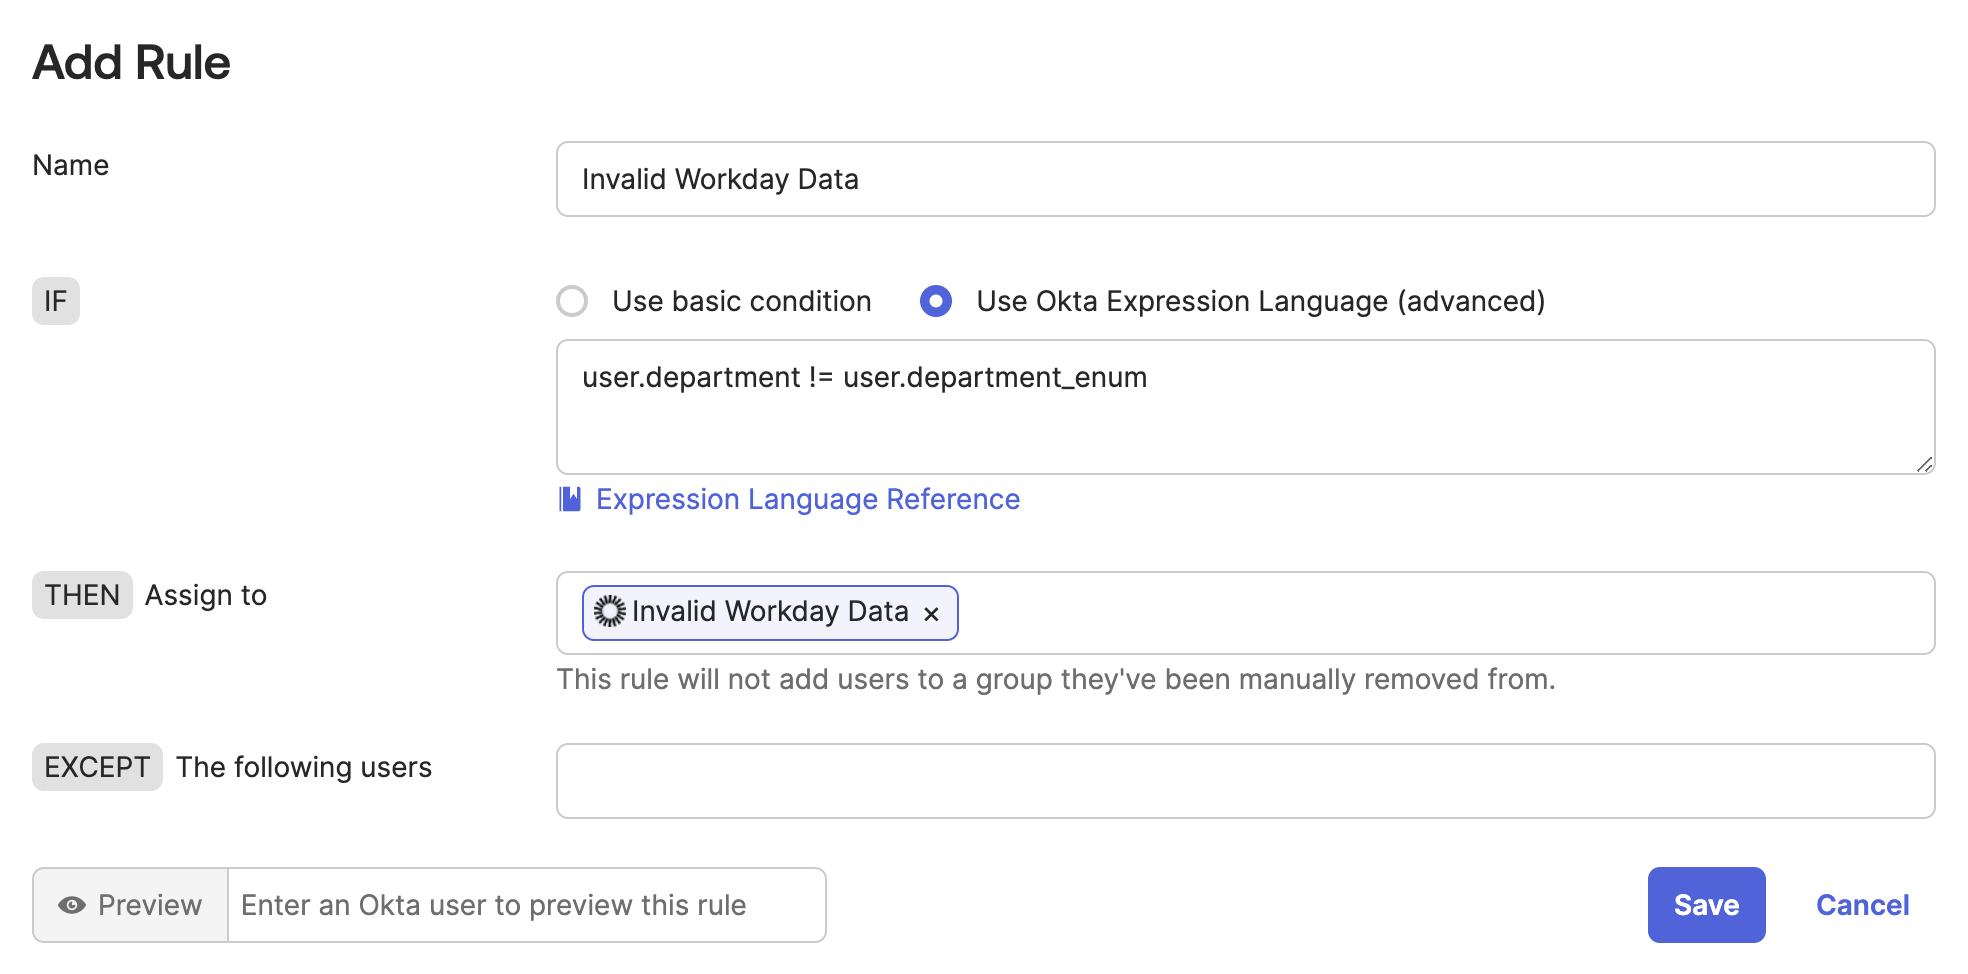This screenshot has height=974, width=1968.
Task: Open Expression Language Reference link
Action: pos(808,499)
